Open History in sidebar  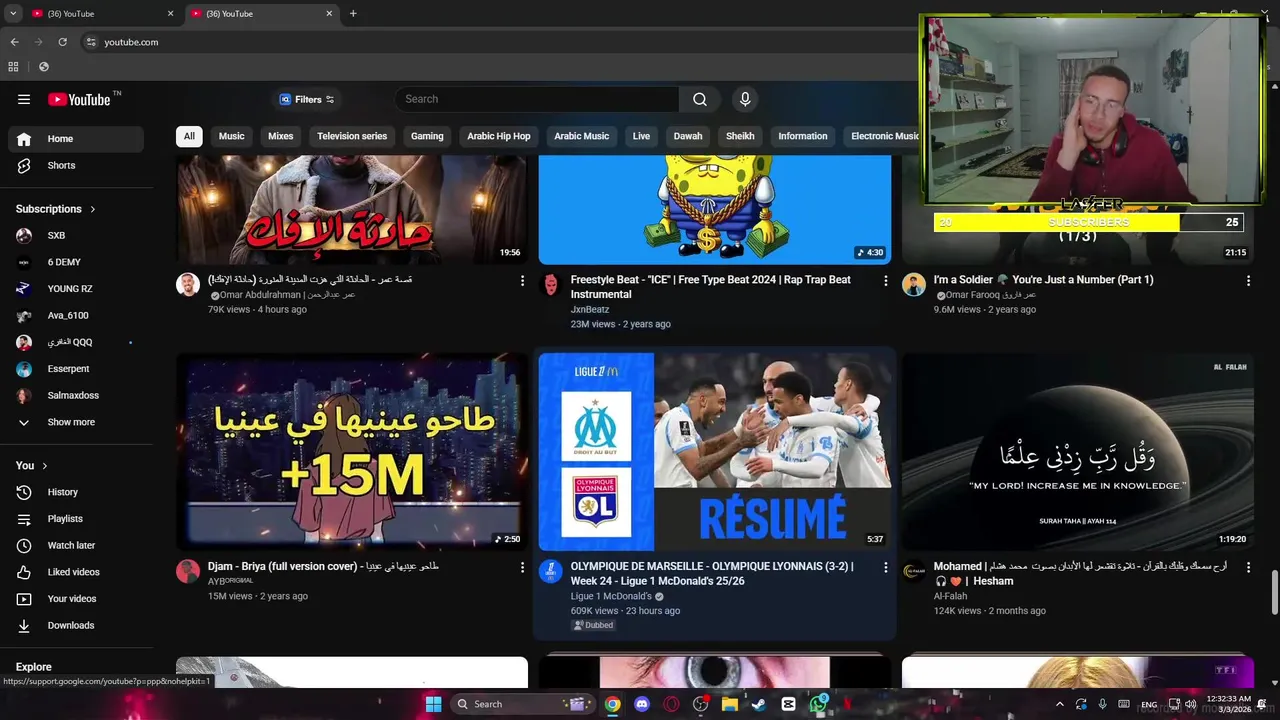76,492
